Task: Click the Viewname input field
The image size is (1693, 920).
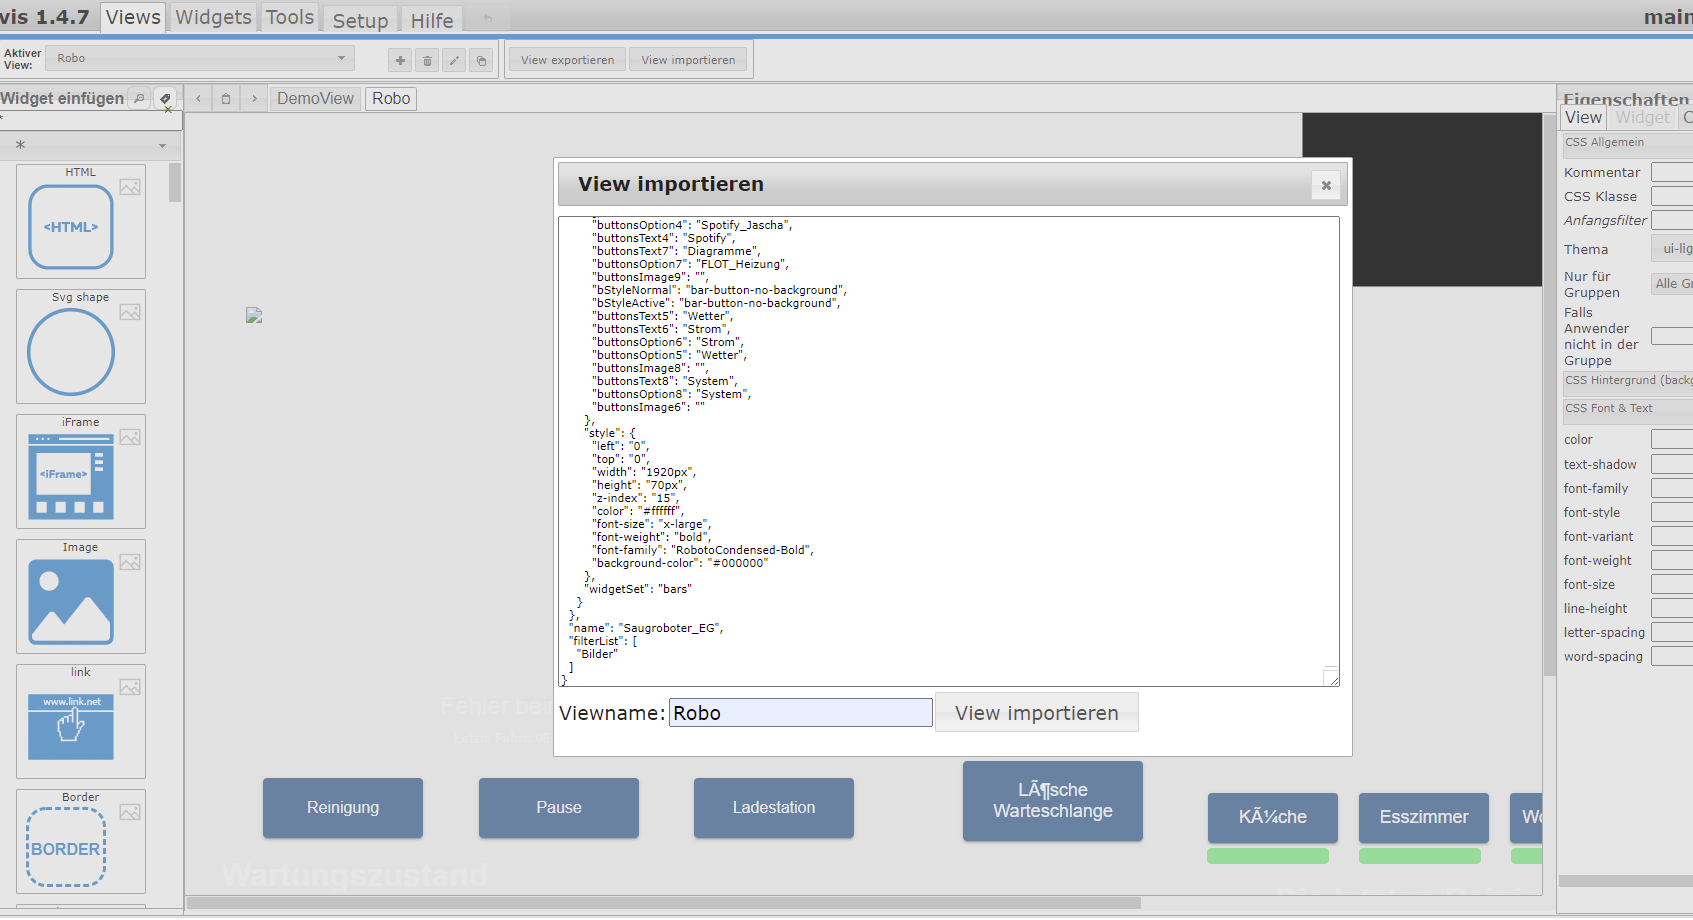Action: [x=800, y=713]
